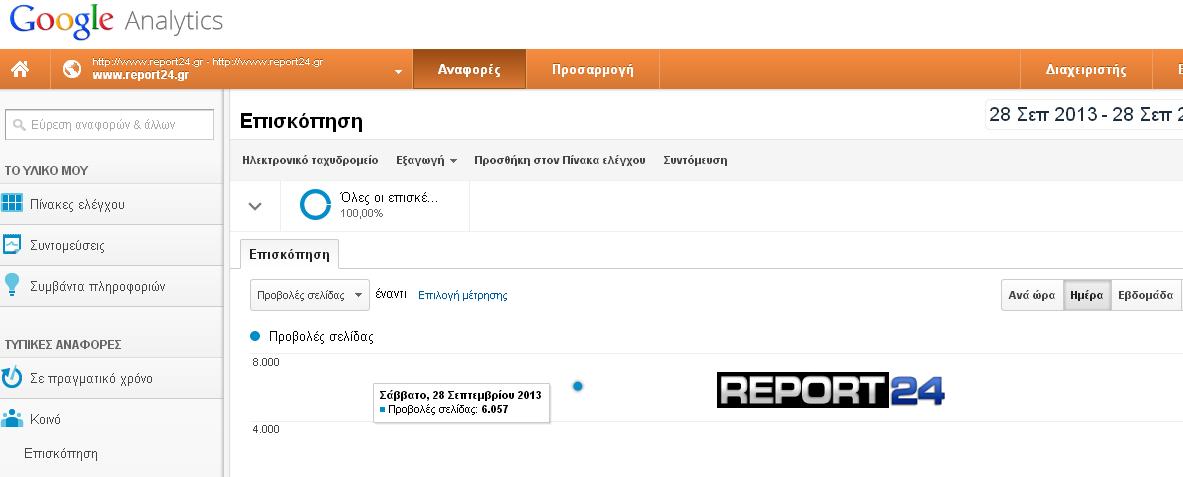Open the account selector dropdown arrow
The height and width of the screenshot is (477, 1183).
point(398,72)
